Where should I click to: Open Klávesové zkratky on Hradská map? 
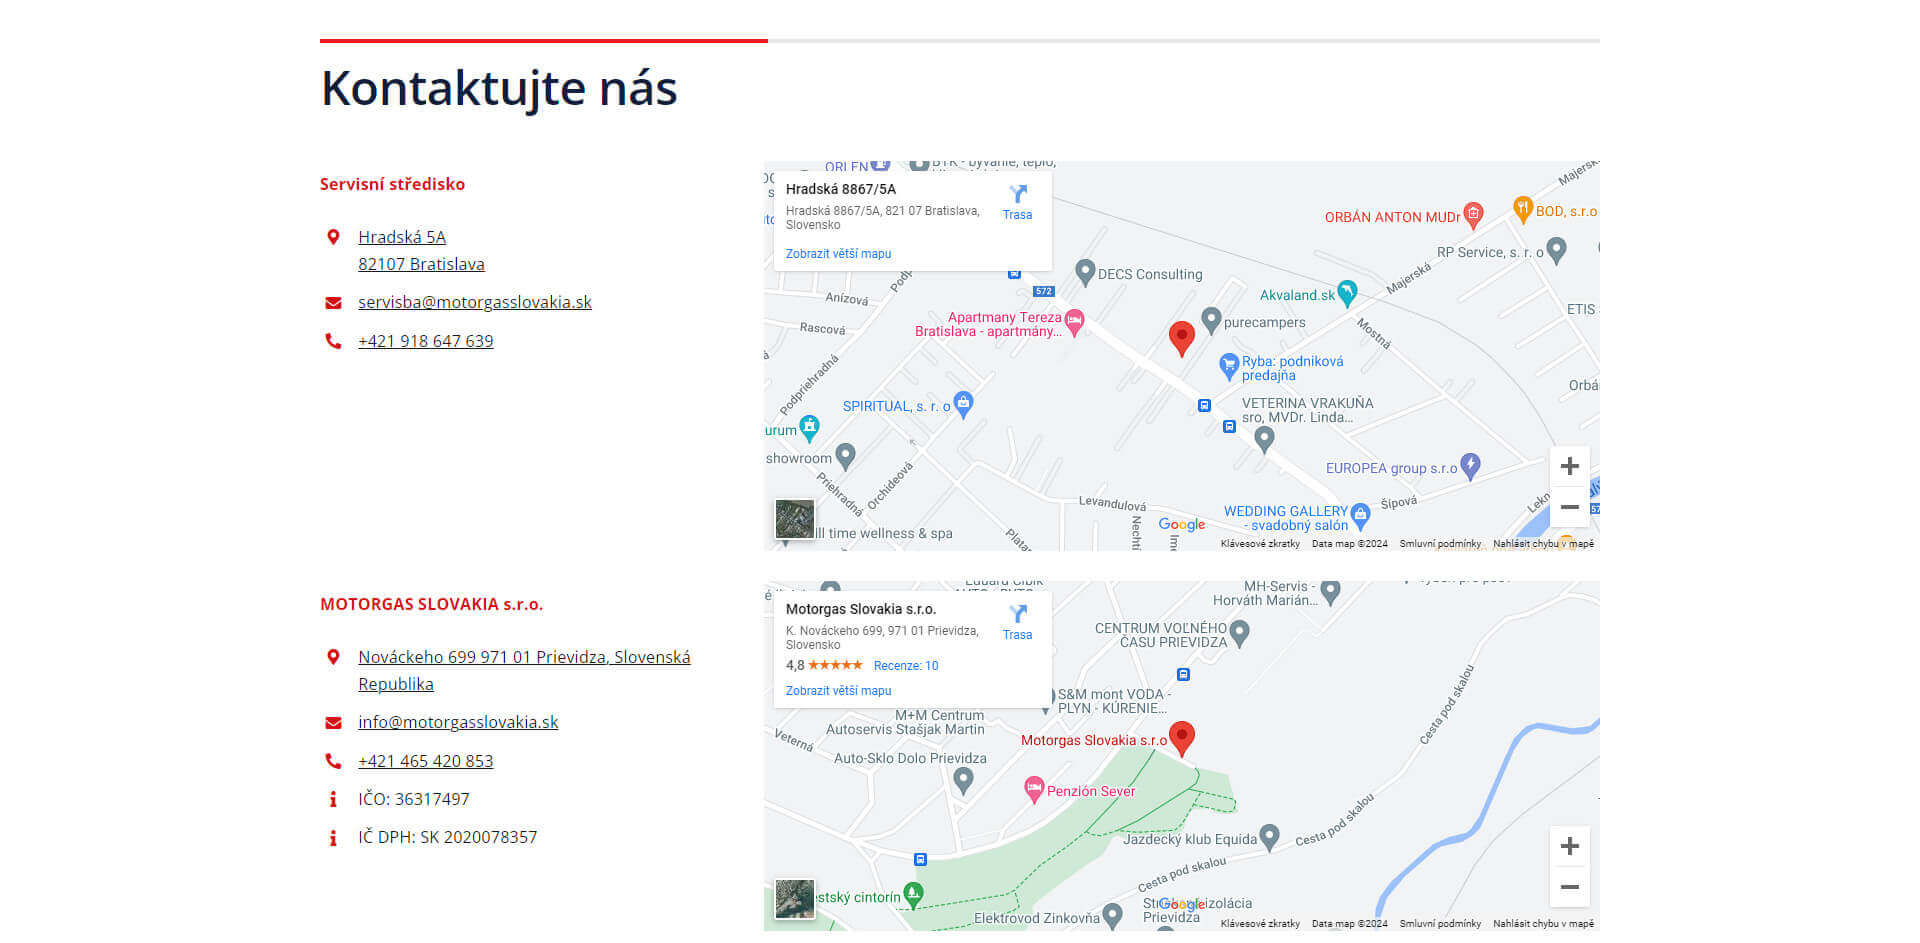point(1260,544)
